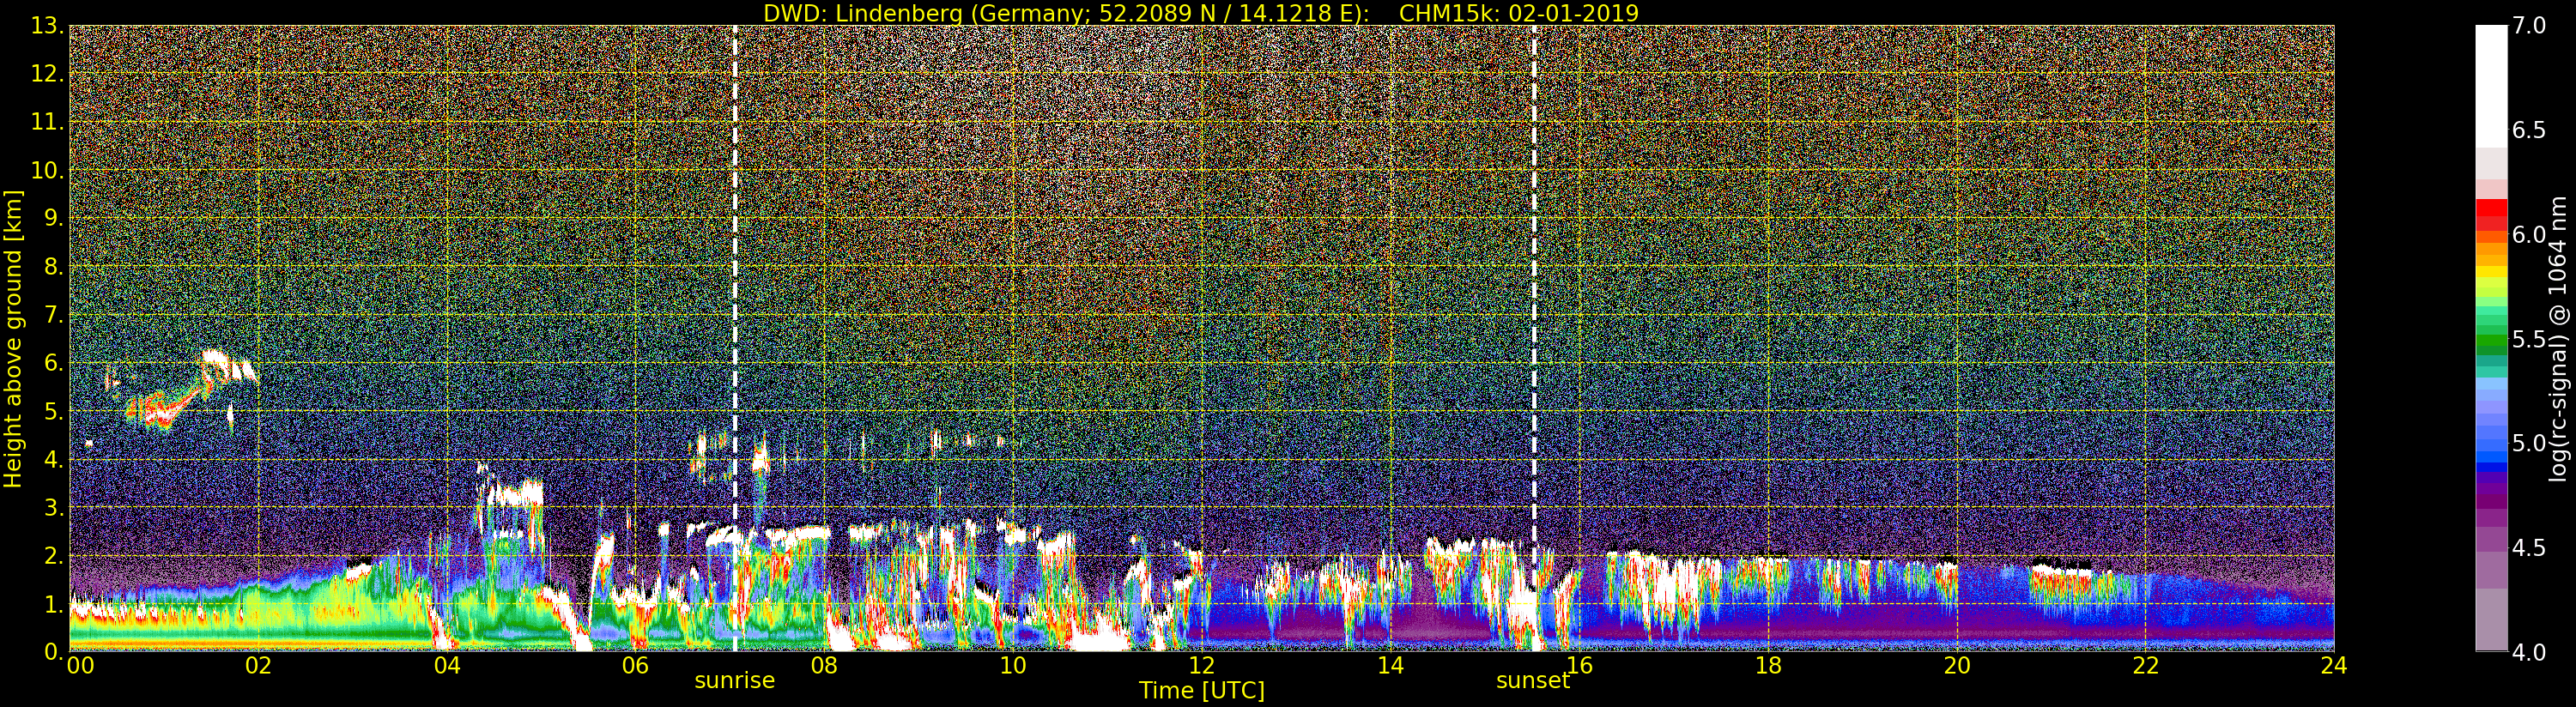Select the "sunrise" label below the time axis

(x=735, y=681)
